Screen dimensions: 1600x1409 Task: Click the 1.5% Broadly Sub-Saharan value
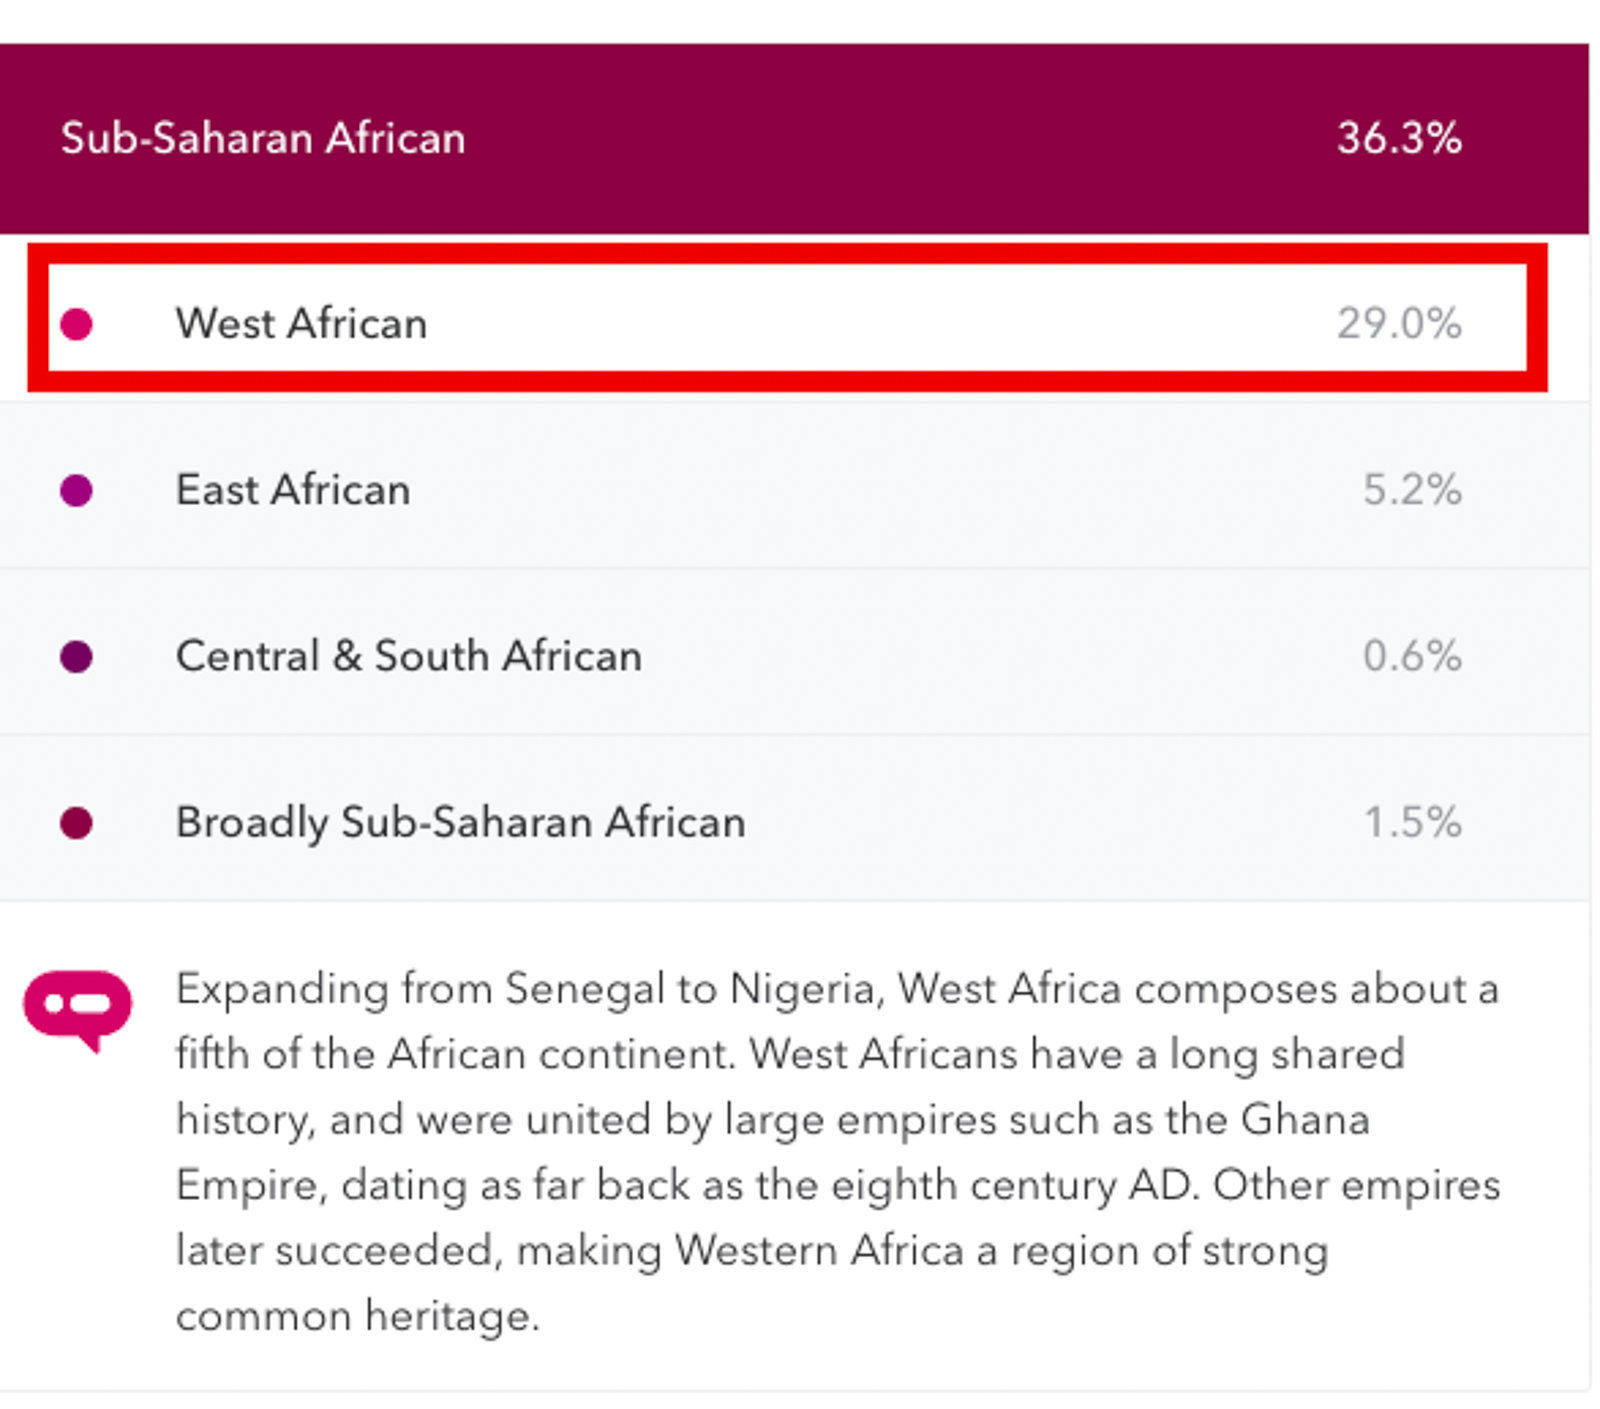(1412, 823)
